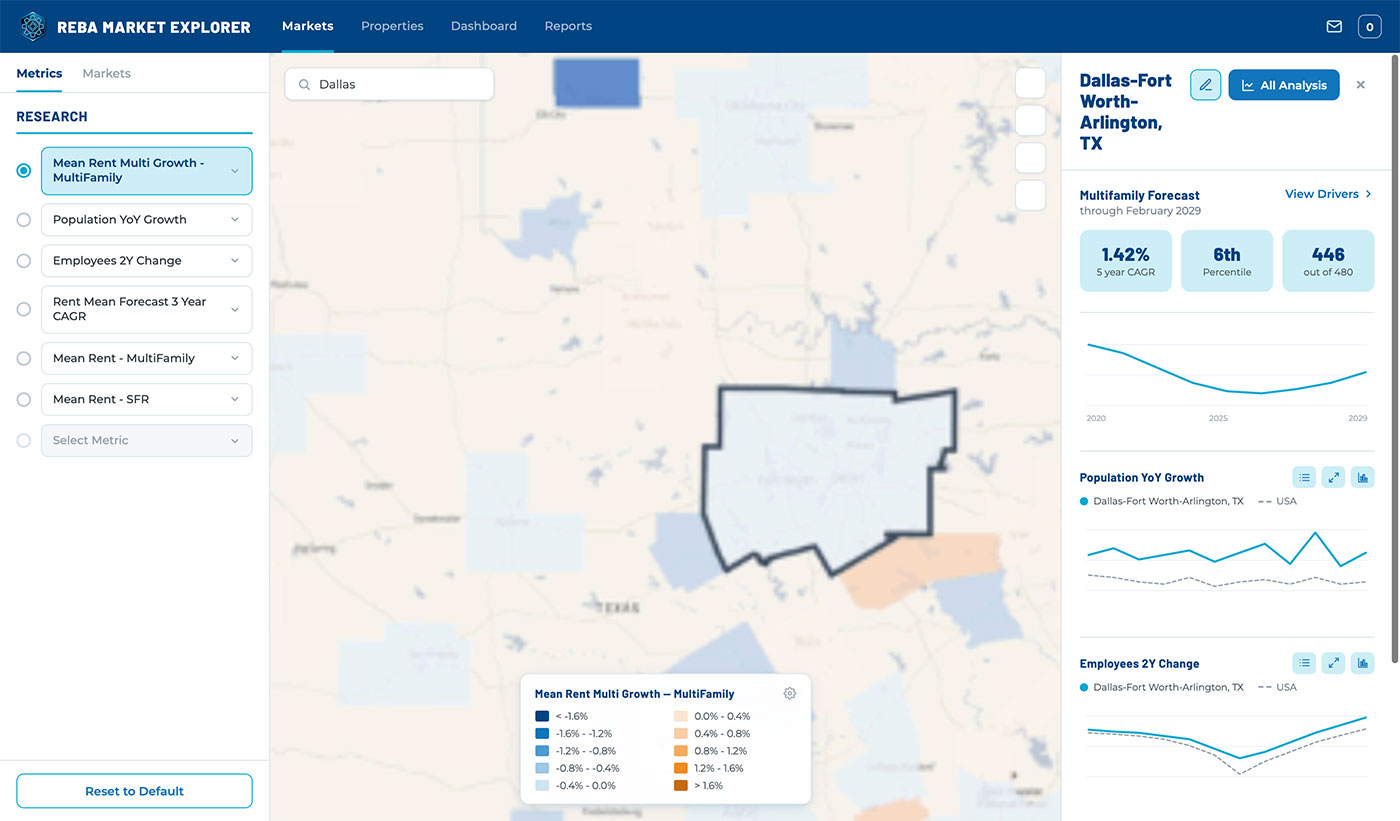Open bar chart view for Employees 2Y Change
Viewport: 1400px width, 821px height.
1362,663
